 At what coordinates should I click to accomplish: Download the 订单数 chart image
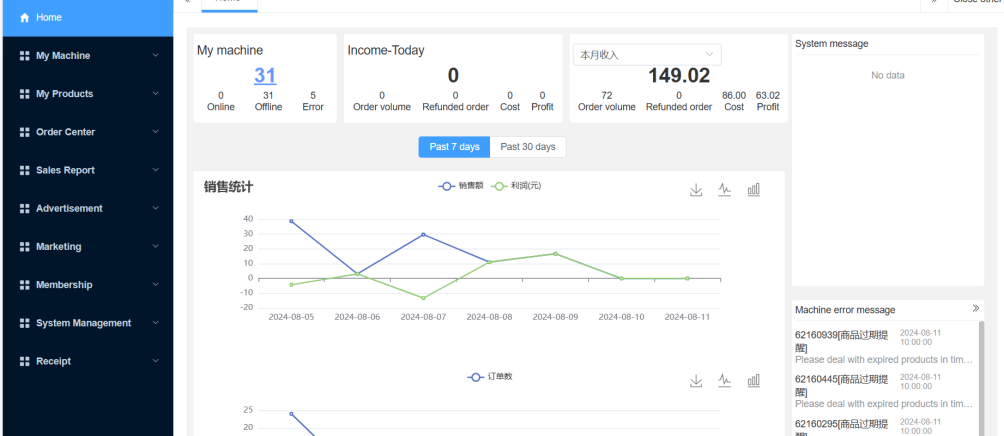tap(696, 381)
